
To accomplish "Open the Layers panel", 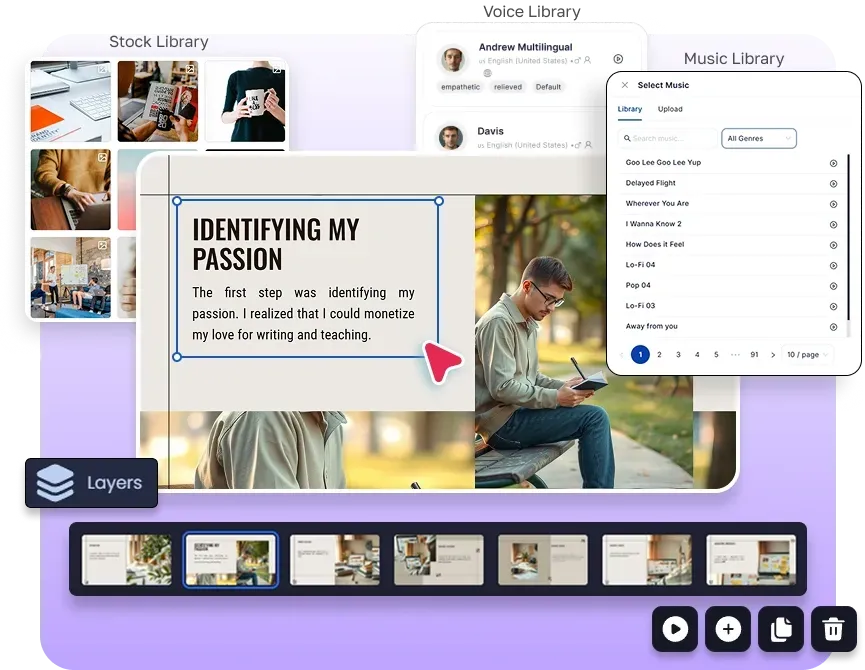I will click(92, 483).
